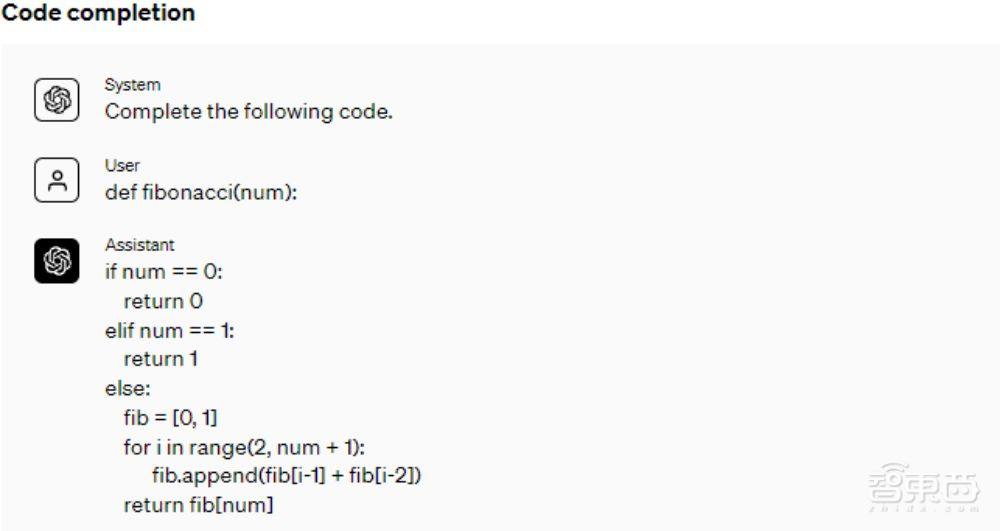1000x531 pixels.
Task: Click the black Assistant OpenAI logo icon
Action: coord(57,261)
